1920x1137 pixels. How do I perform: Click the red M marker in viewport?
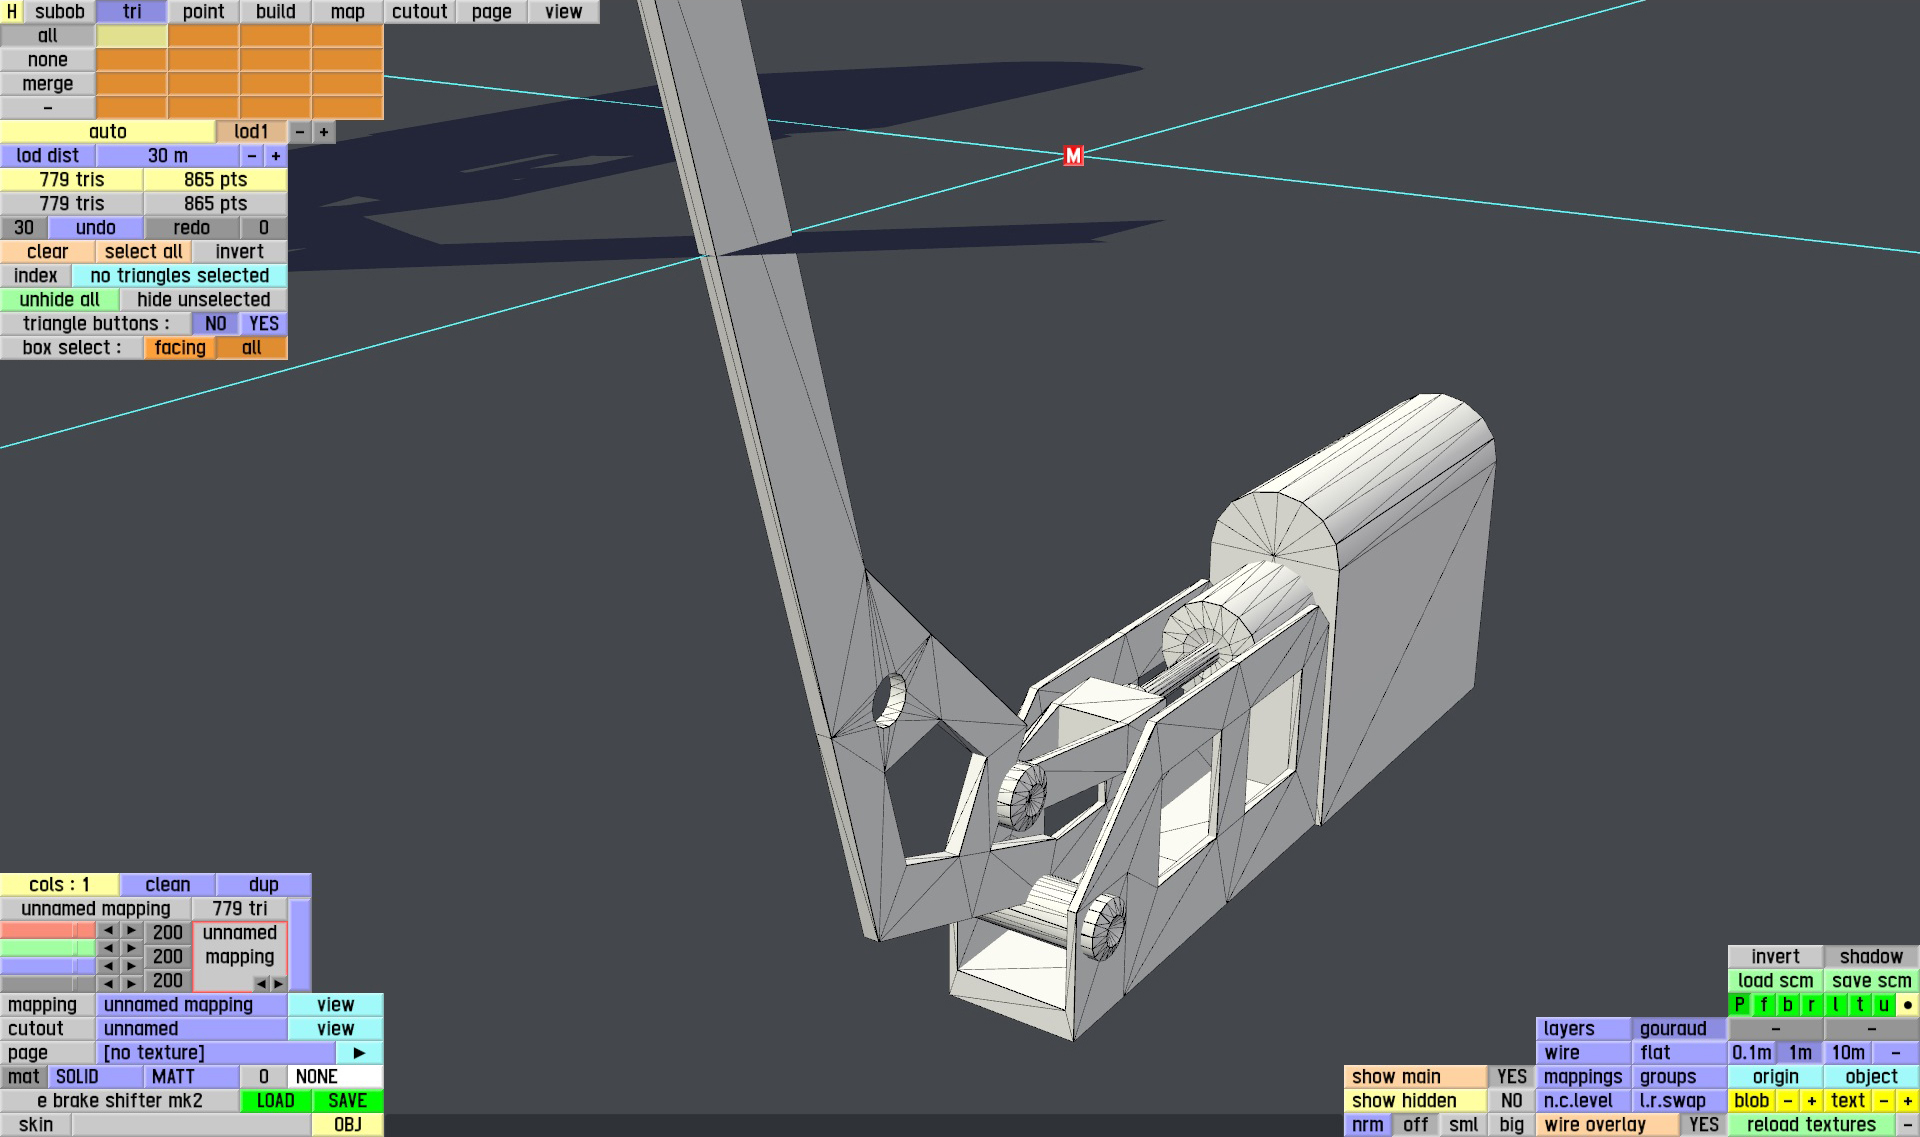coord(1073,156)
